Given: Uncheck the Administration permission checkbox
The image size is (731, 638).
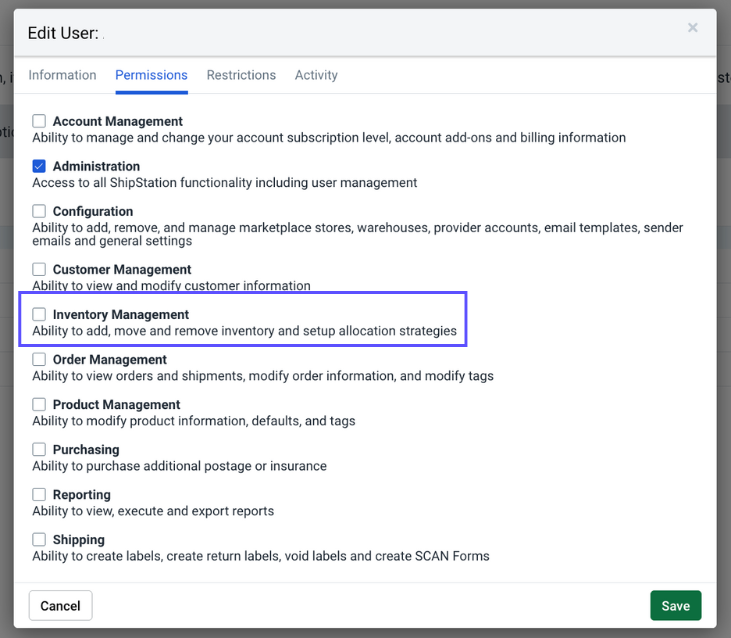Looking at the screenshot, I should 39,166.
